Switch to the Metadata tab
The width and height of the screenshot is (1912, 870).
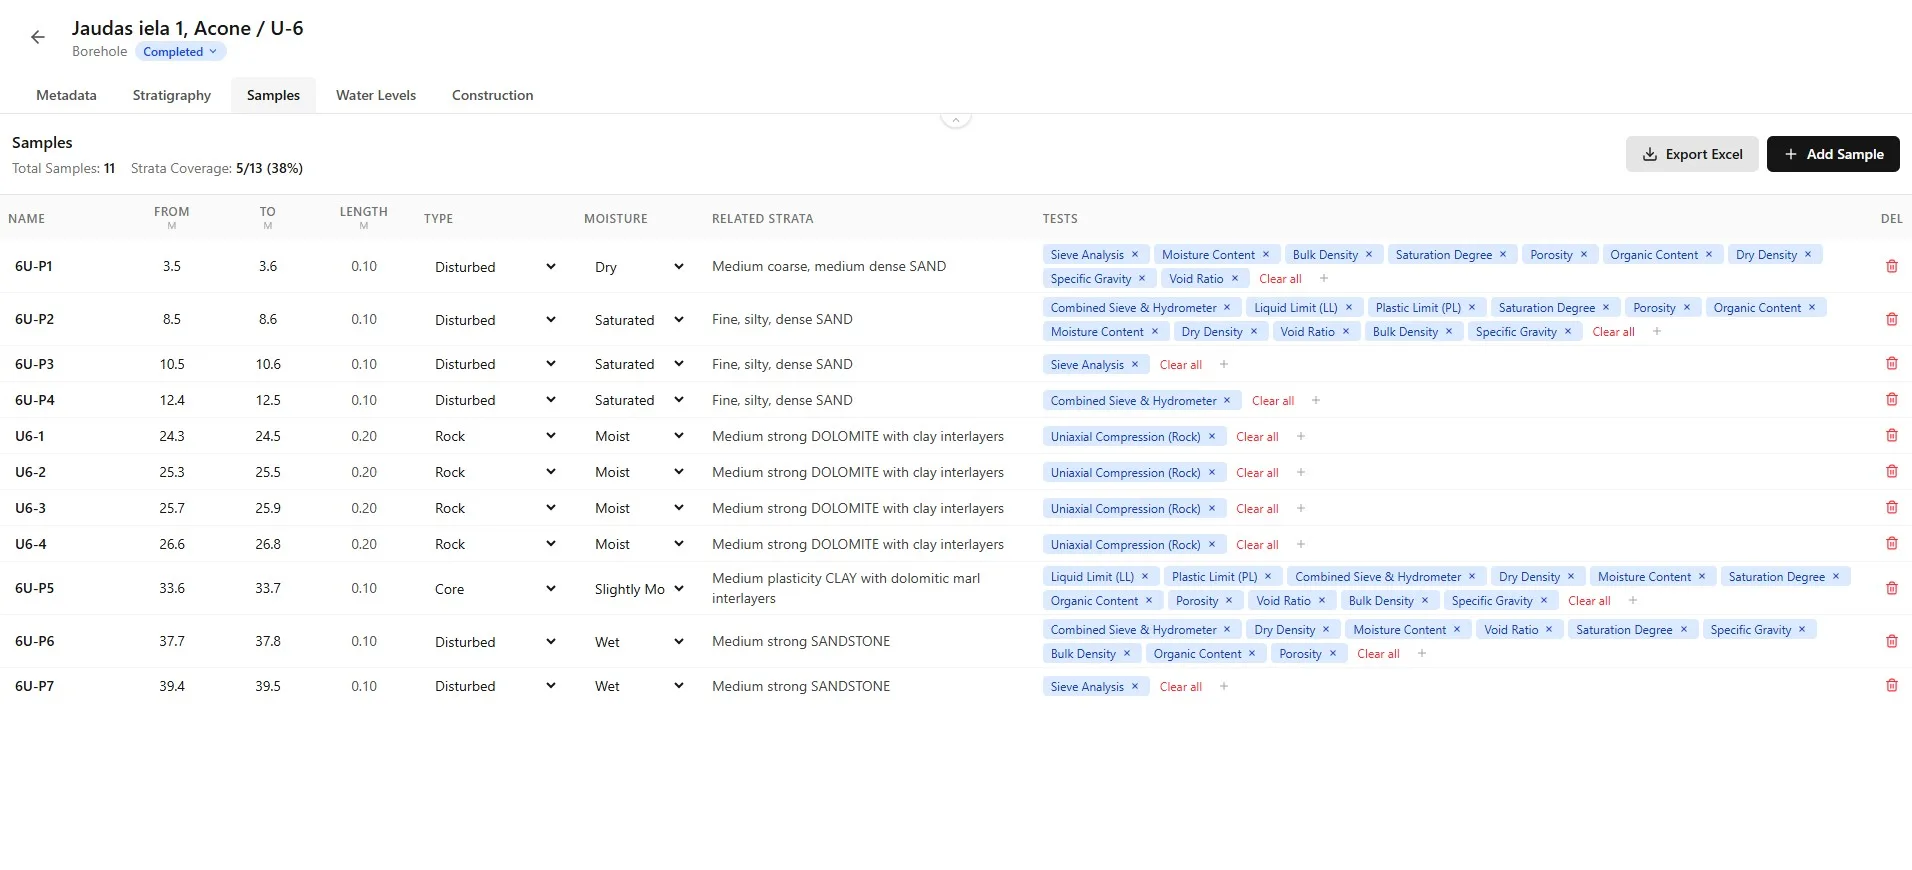tap(66, 95)
